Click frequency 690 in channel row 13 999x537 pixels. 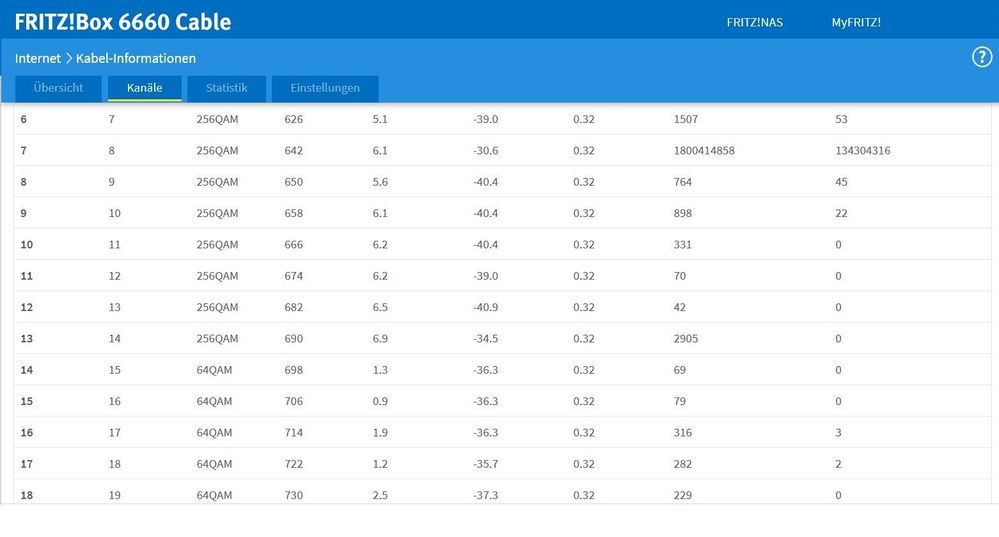pyautogui.click(x=294, y=339)
